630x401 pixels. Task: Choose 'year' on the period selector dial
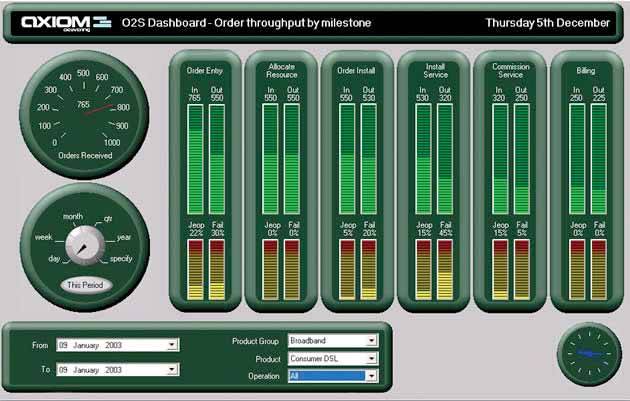[123, 237]
